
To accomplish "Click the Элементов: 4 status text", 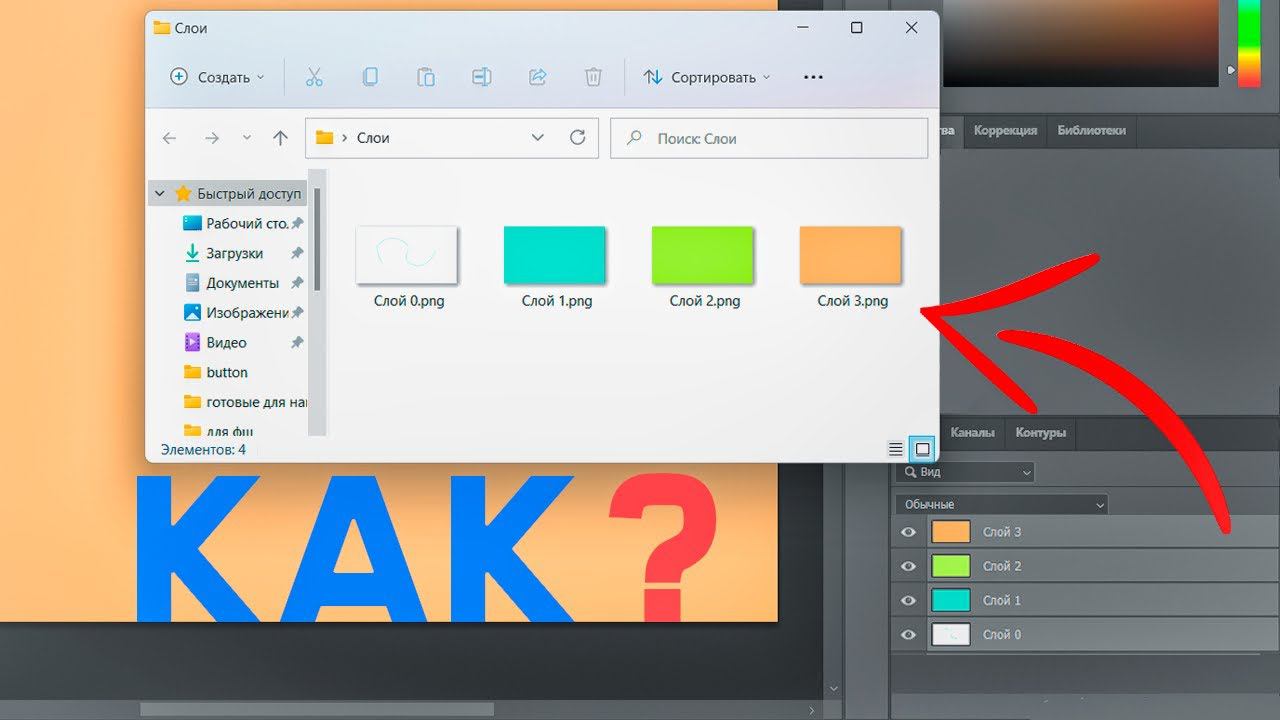I will pos(203,450).
